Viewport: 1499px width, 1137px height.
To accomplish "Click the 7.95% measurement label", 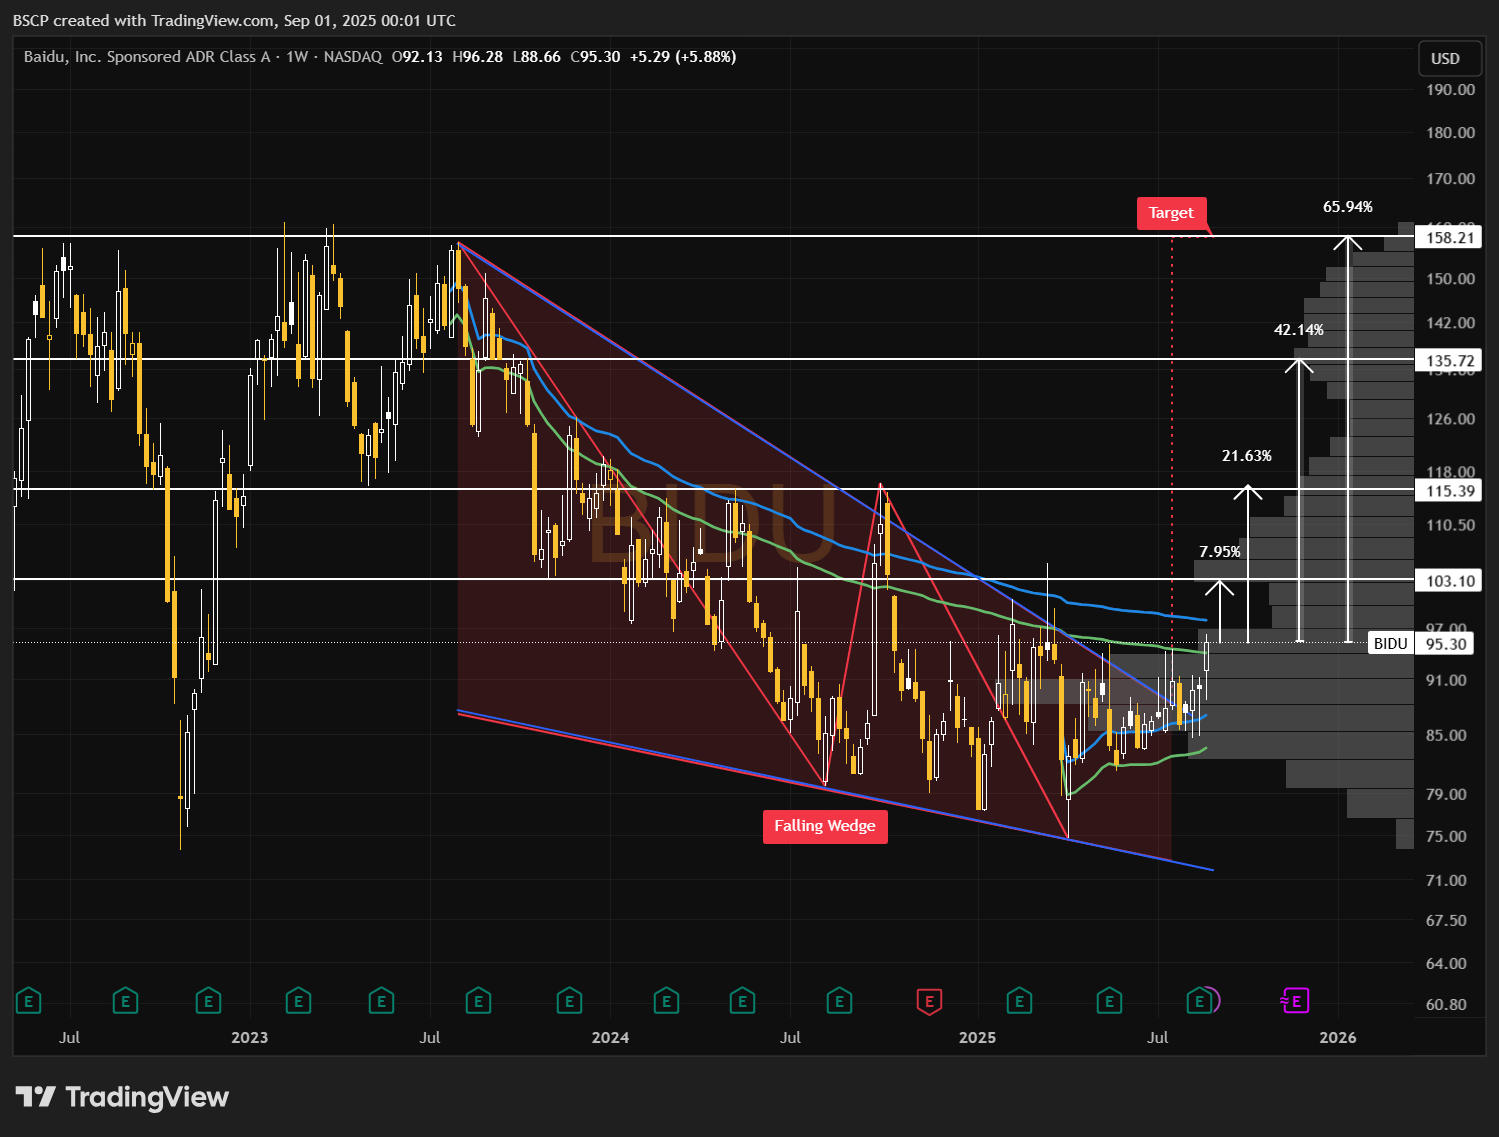I will pyautogui.click(x=1220, y=552).
